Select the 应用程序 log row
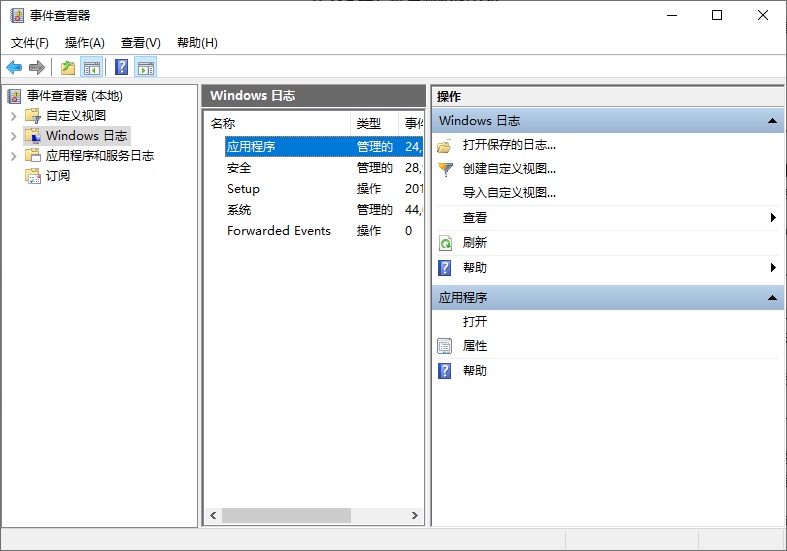787x551 pixels. click(324, 147)
